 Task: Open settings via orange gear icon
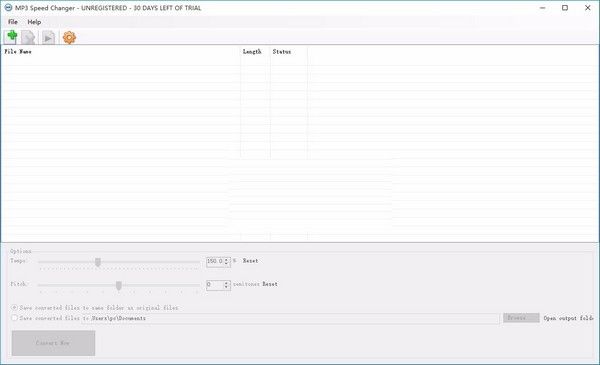coord(69,37)
